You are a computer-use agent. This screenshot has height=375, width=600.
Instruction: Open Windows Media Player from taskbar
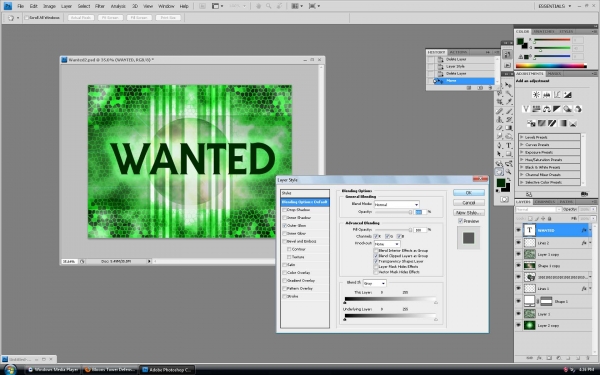click(x=53, y=370)
